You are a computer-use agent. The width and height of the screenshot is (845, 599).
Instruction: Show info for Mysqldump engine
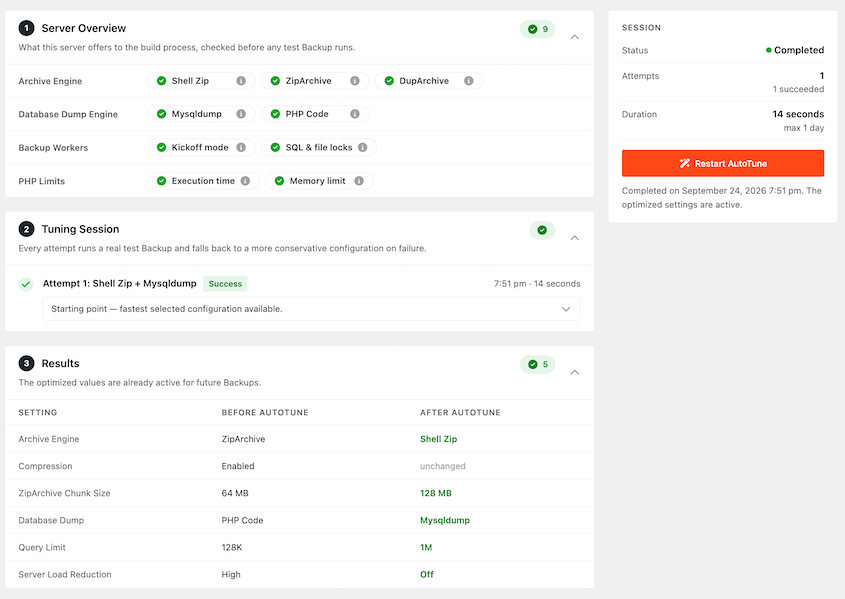[x=241, y=114]
